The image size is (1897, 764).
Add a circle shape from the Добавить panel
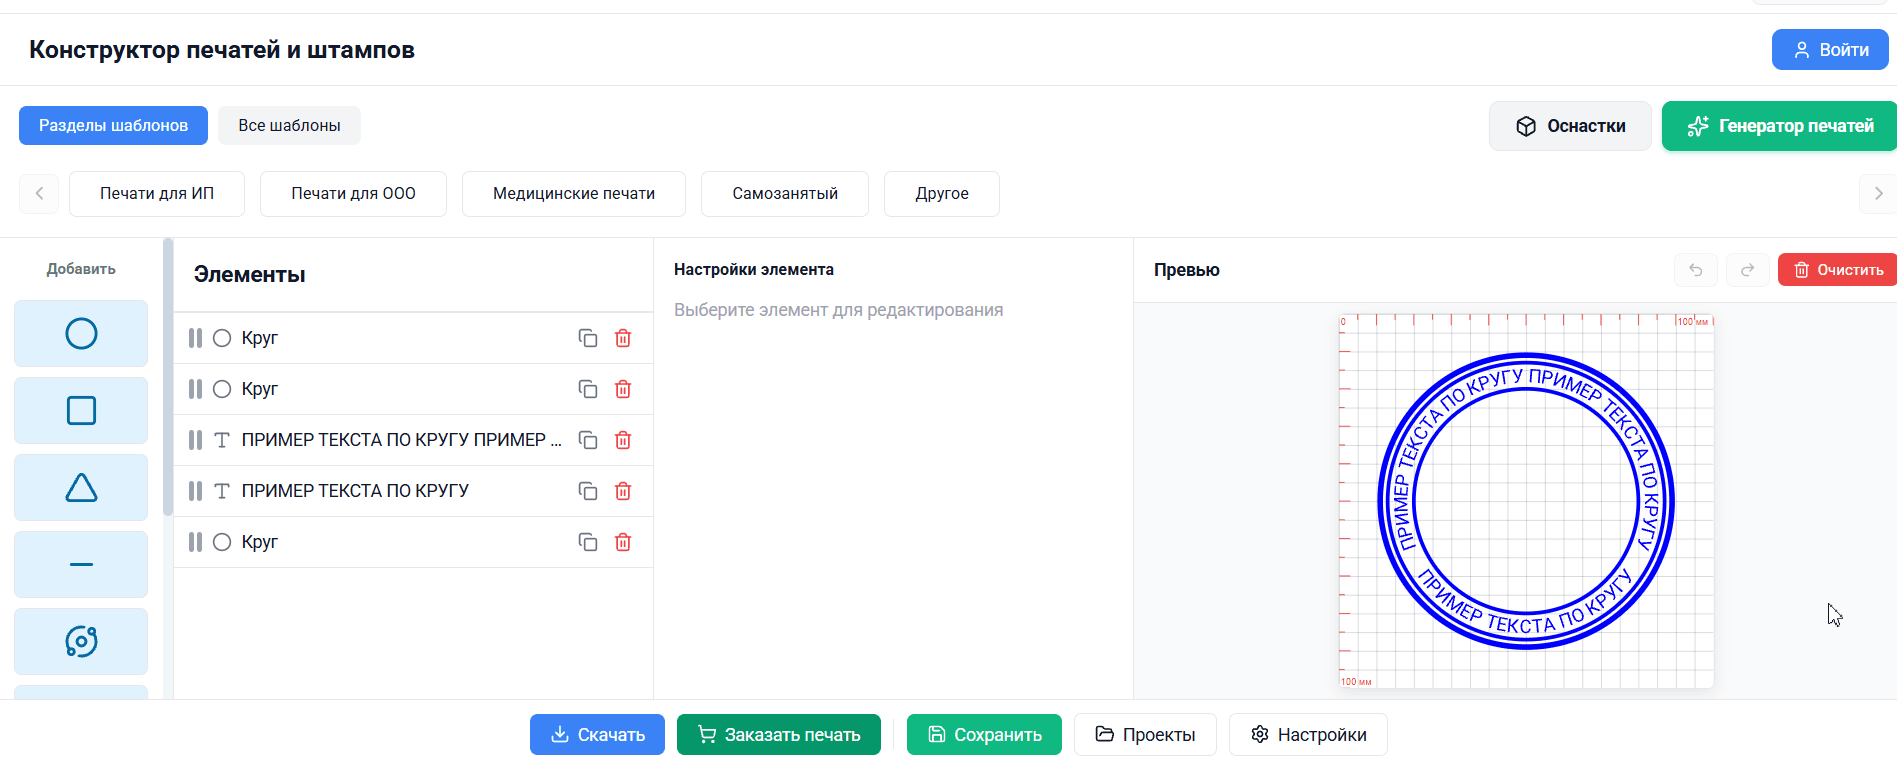coord(81,333)
